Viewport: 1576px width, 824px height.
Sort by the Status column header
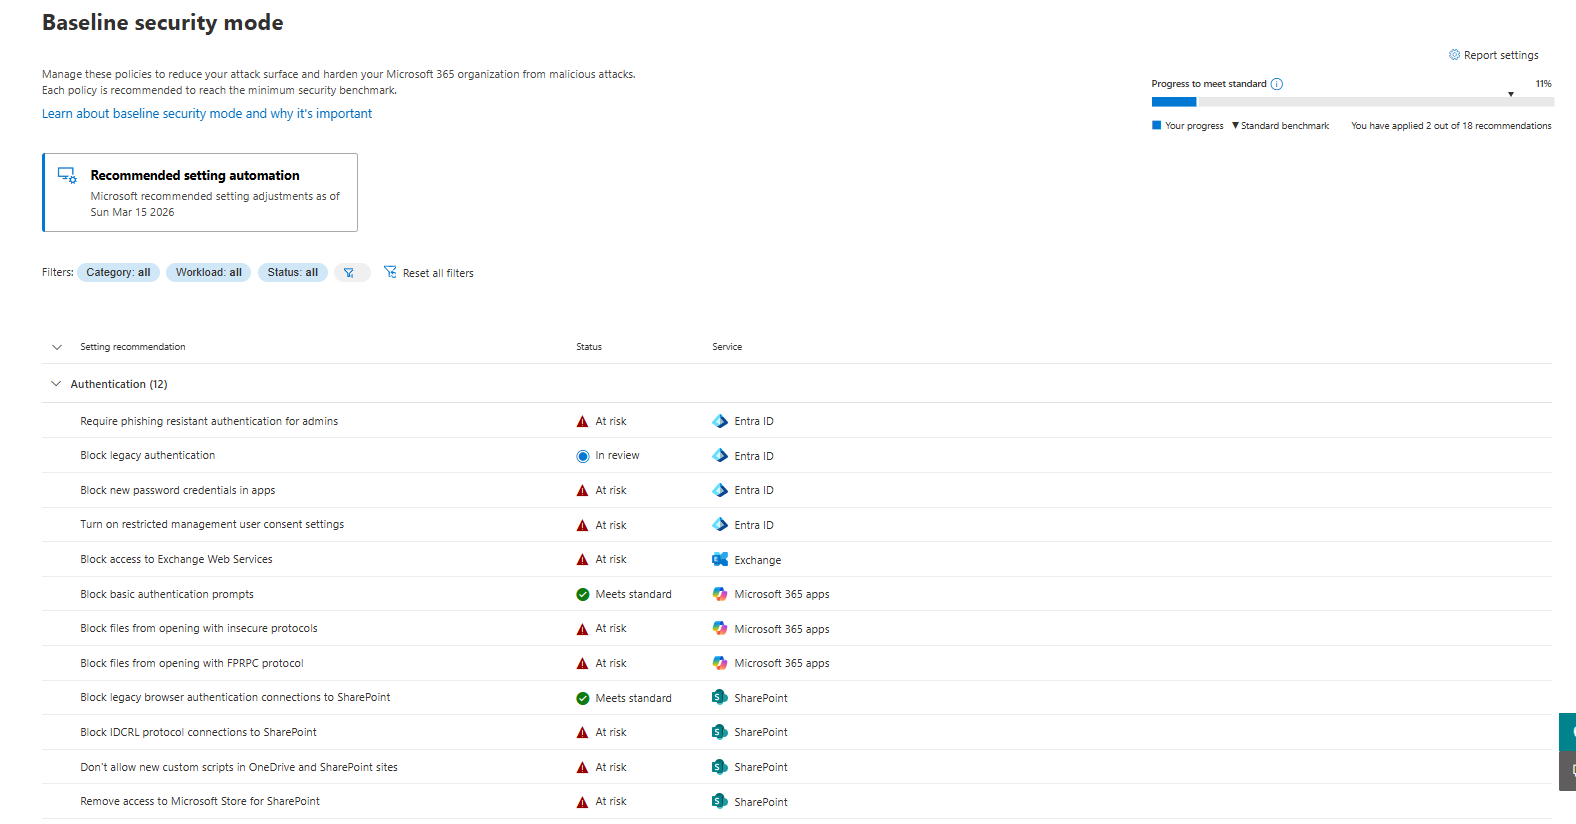[x=589, y=347]
